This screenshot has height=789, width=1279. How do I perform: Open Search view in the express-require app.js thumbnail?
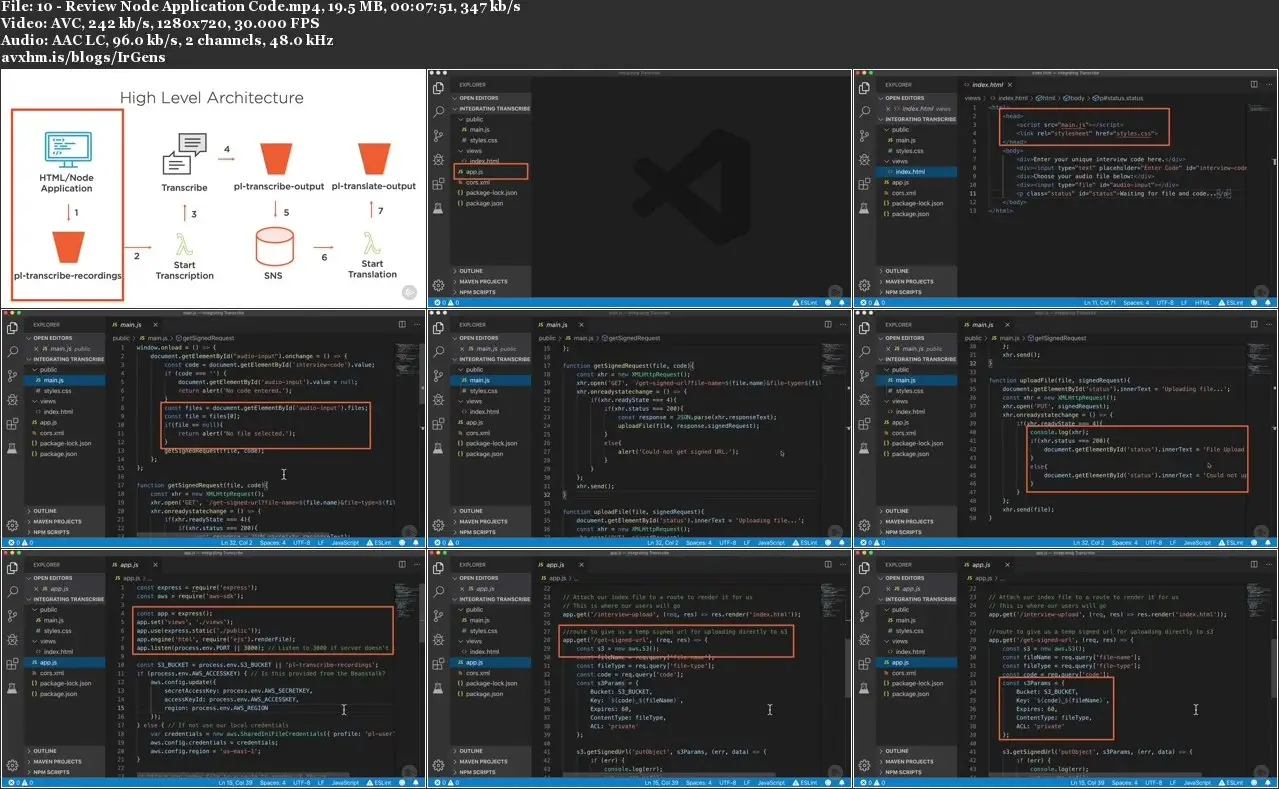(x=12, y=592)
